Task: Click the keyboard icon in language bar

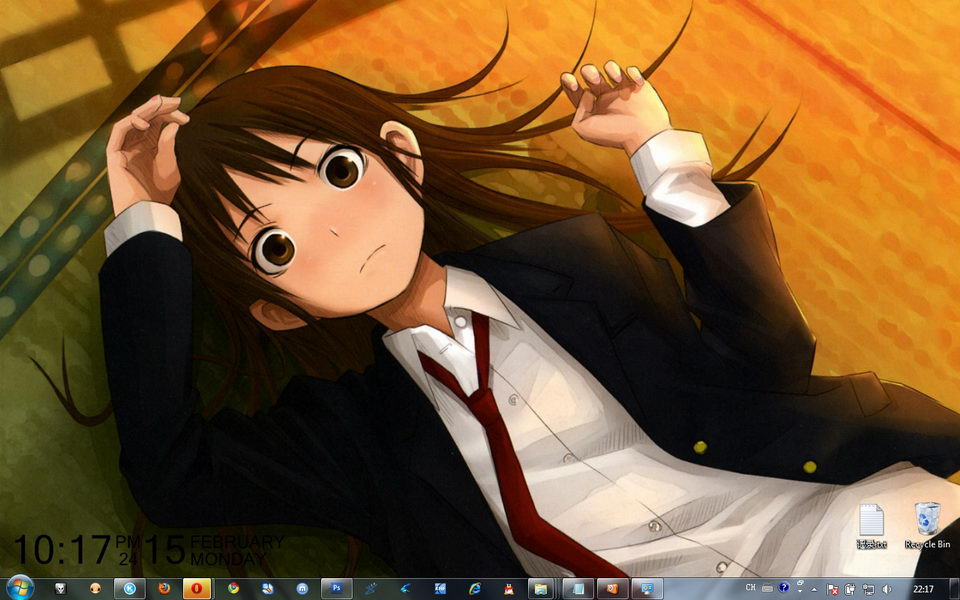Action: [767, 588]
